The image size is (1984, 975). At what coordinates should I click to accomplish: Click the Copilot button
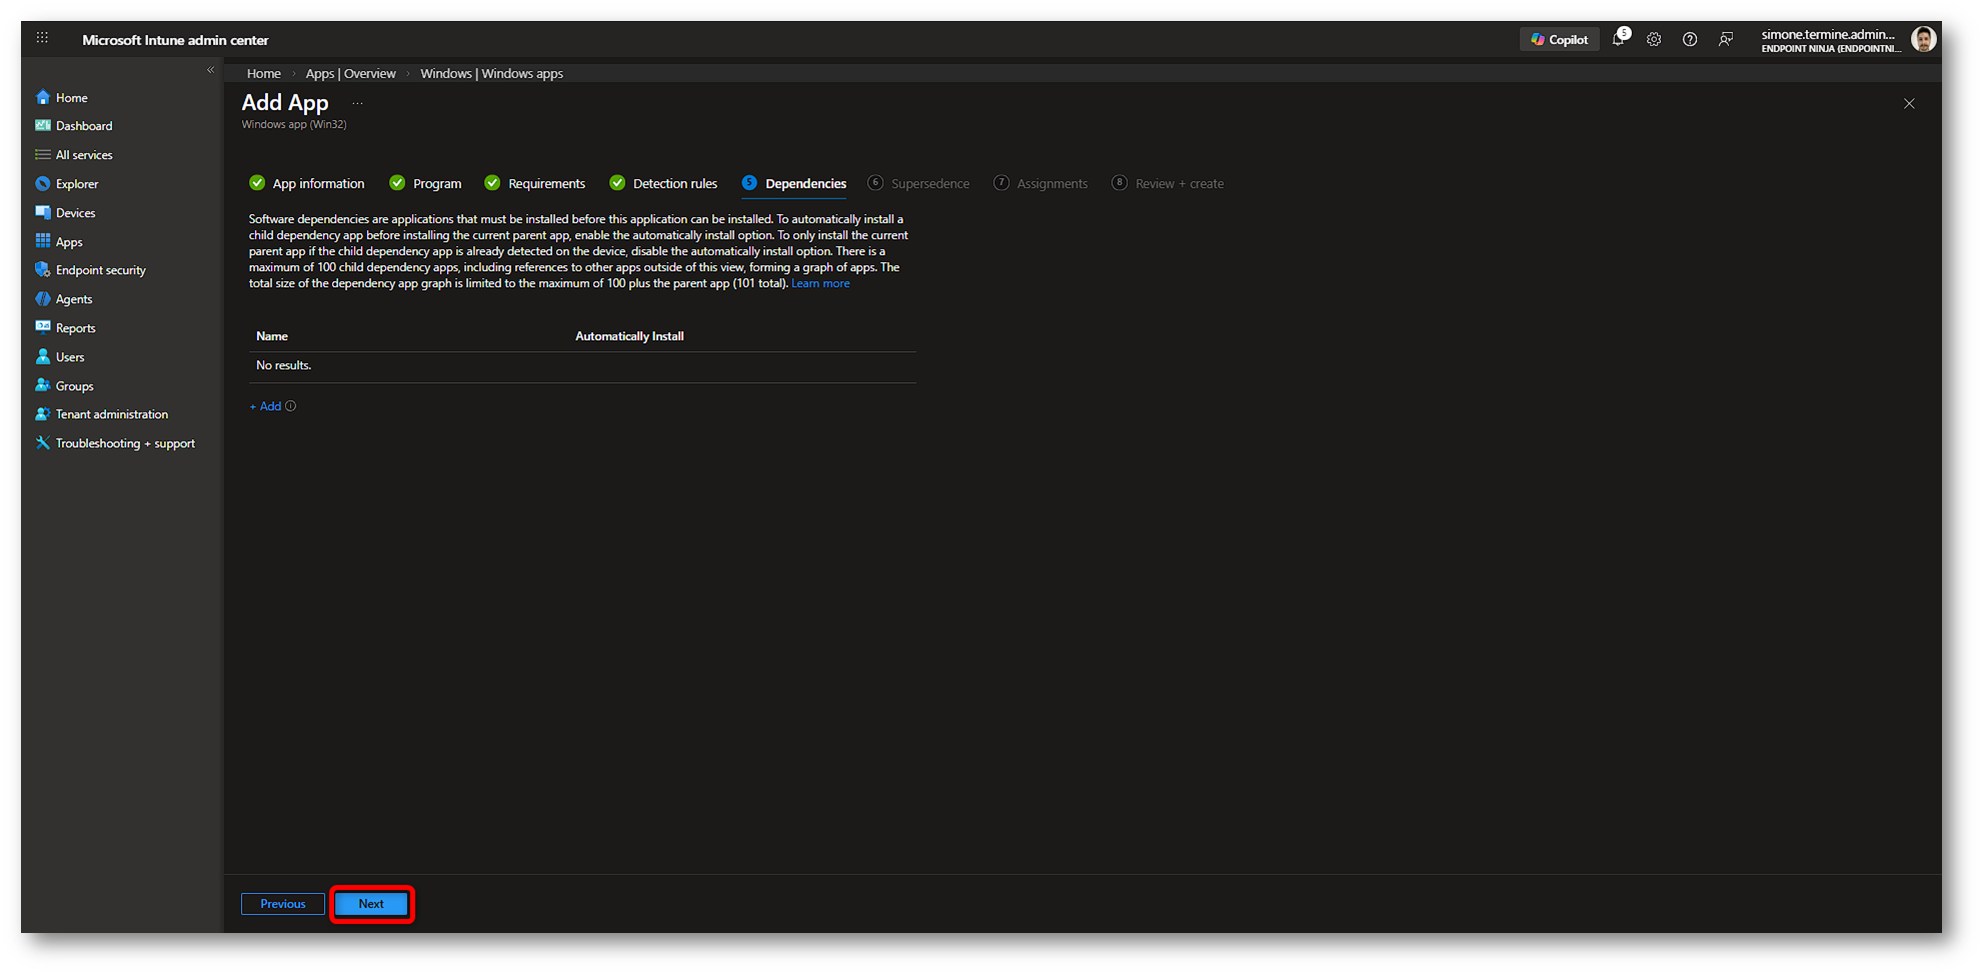pyautogui.click(x=1559, y=40)
